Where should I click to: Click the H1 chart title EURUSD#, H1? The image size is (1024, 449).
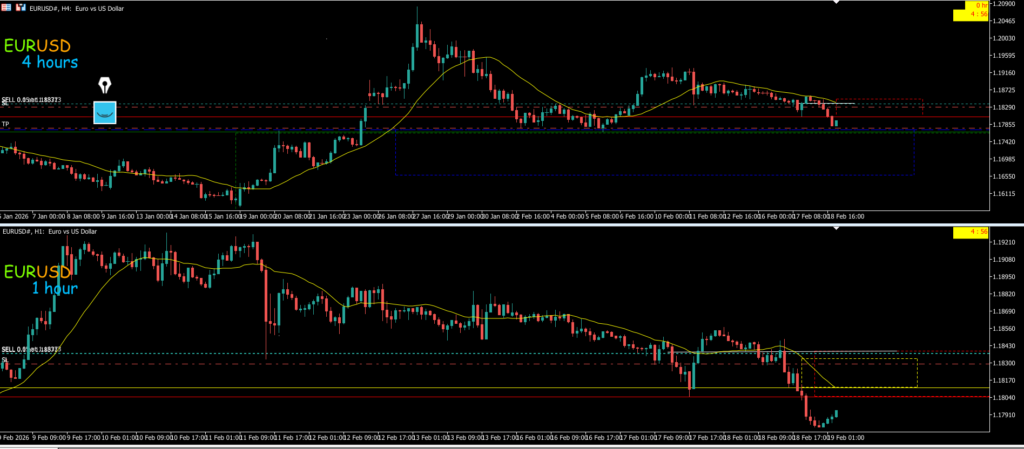click(49, 232)
